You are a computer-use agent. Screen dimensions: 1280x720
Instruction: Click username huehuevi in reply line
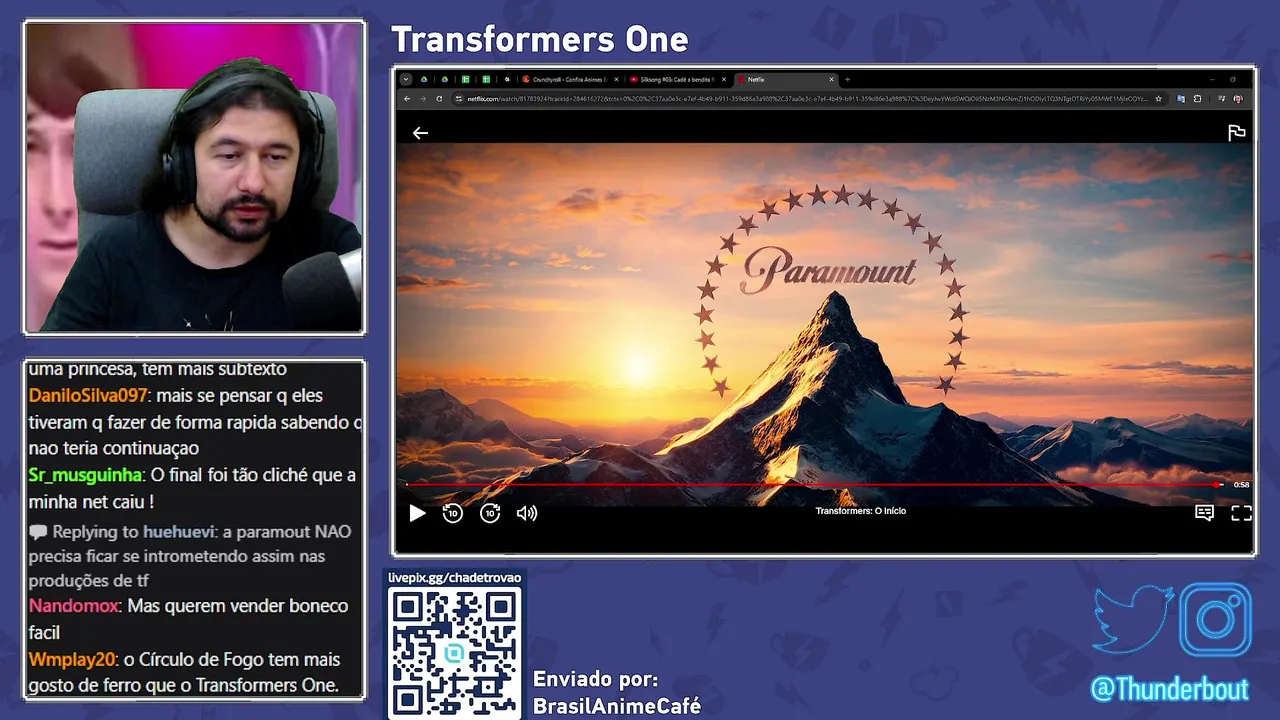tap(178, 531)
